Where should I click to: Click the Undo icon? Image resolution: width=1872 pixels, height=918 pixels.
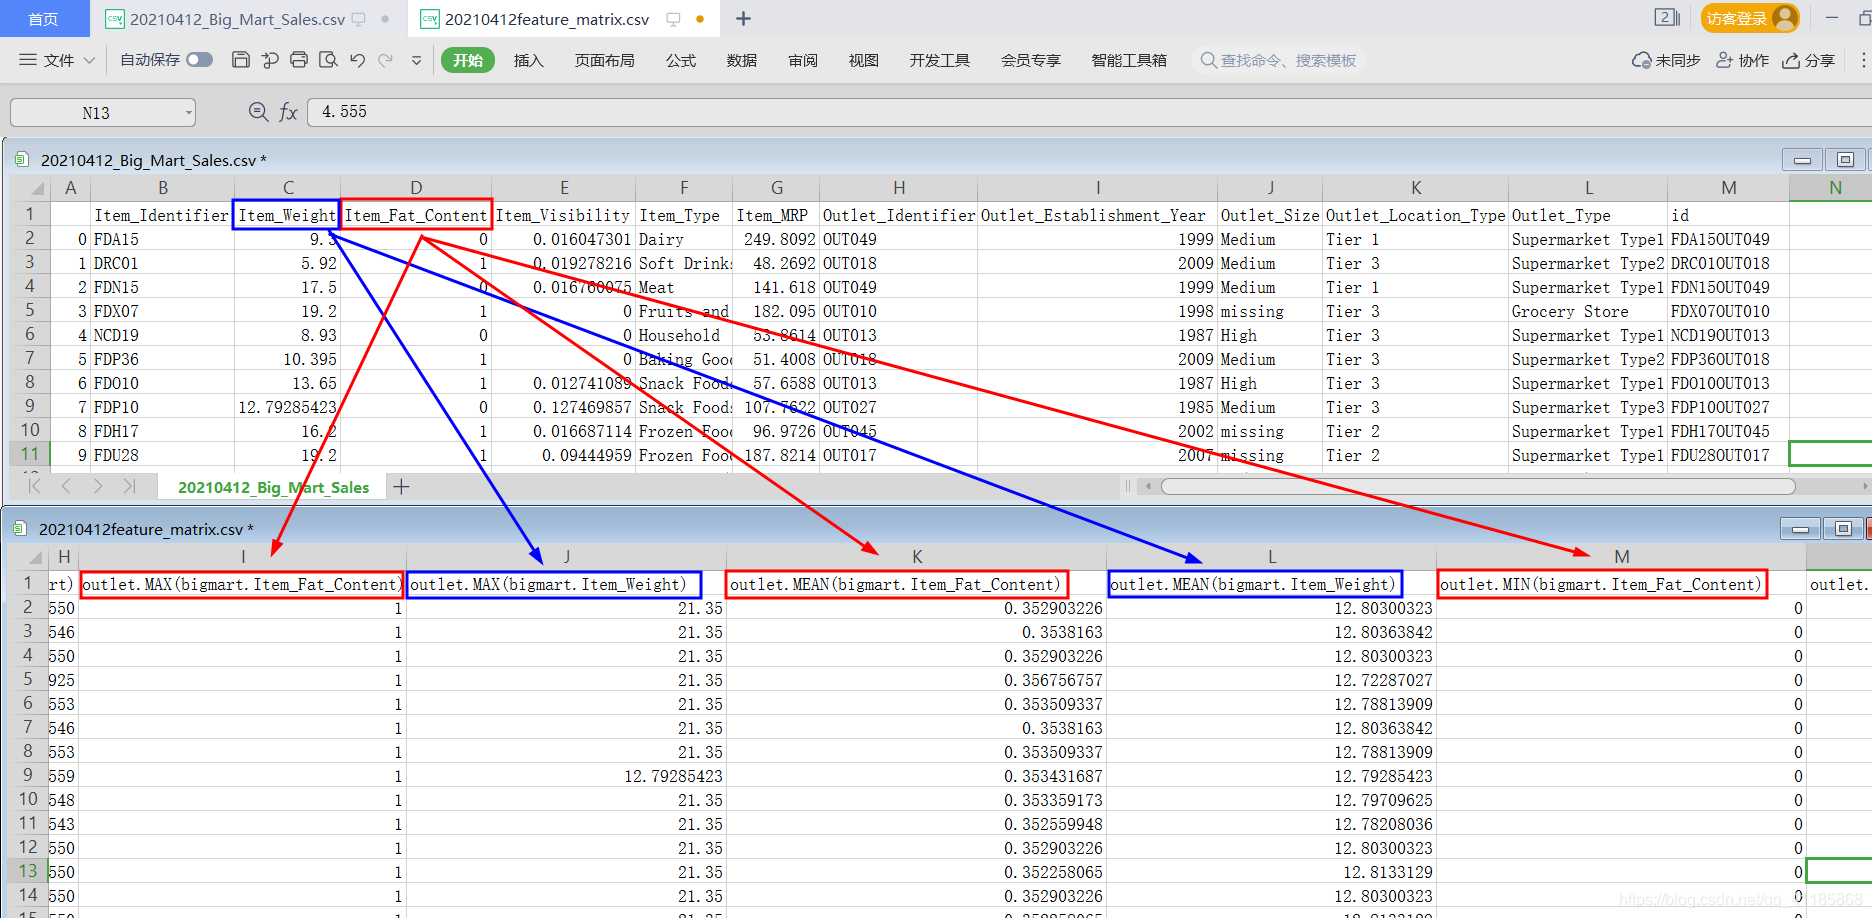click(357, 60)
